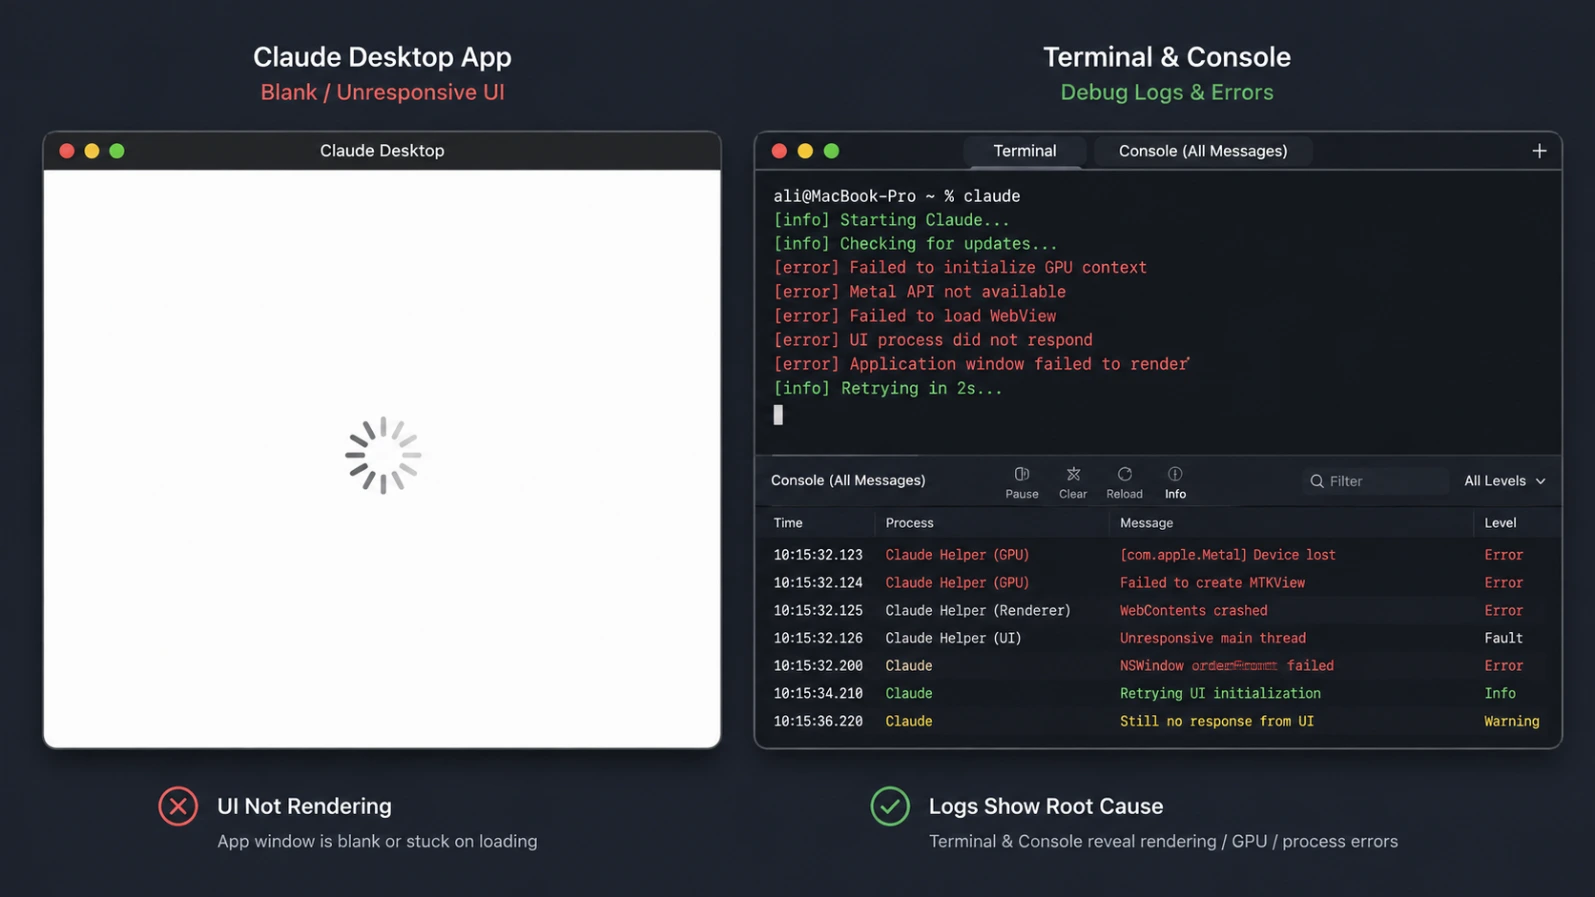Select the 'NSWindow orderFront failed' message
The image size is (1595, 897).
[1226, 666]
